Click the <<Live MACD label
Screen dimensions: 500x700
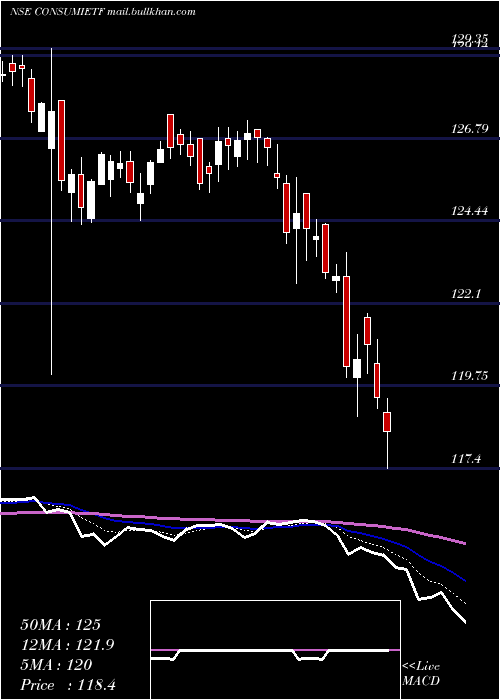(x=421, y=674)
